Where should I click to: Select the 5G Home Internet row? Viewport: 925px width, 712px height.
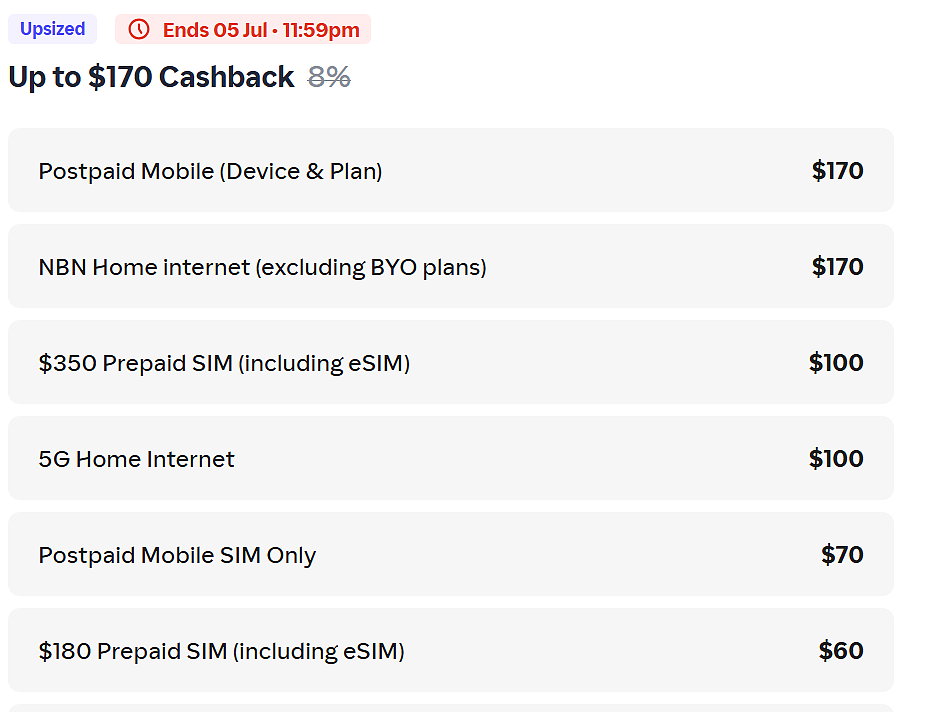click(x=451, y=458)
